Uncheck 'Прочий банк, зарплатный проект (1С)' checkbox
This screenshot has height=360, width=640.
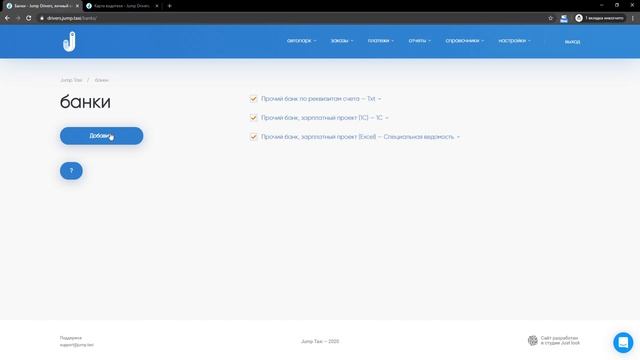click(253, 118)
